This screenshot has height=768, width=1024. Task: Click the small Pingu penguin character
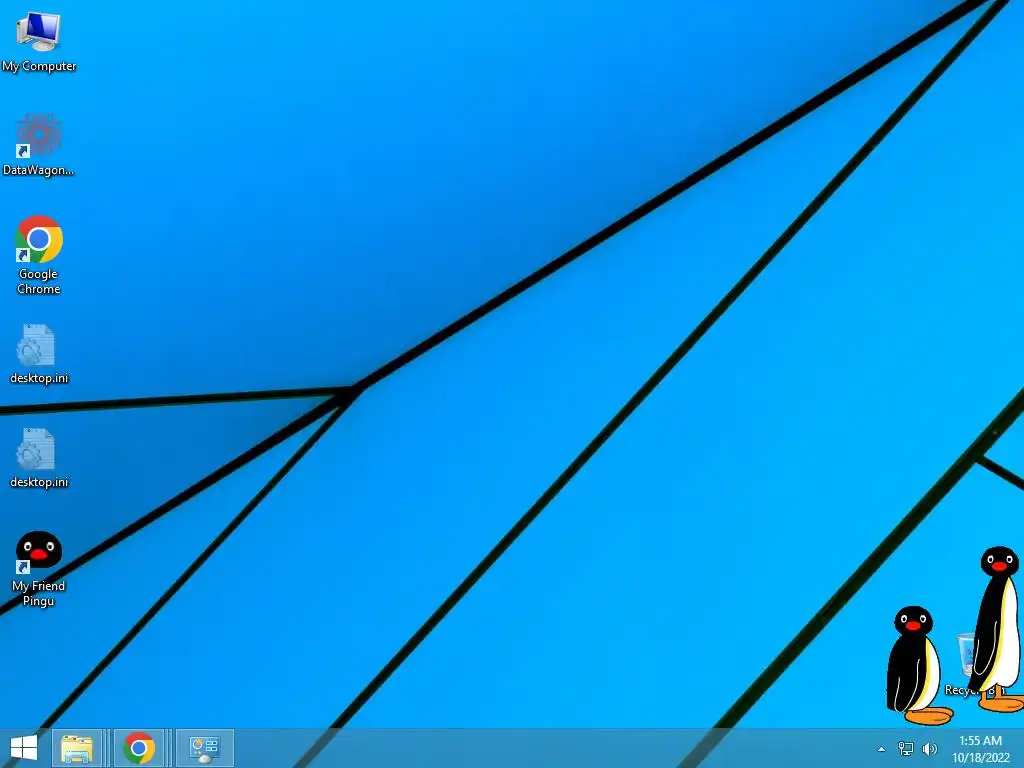pos(915,665)
